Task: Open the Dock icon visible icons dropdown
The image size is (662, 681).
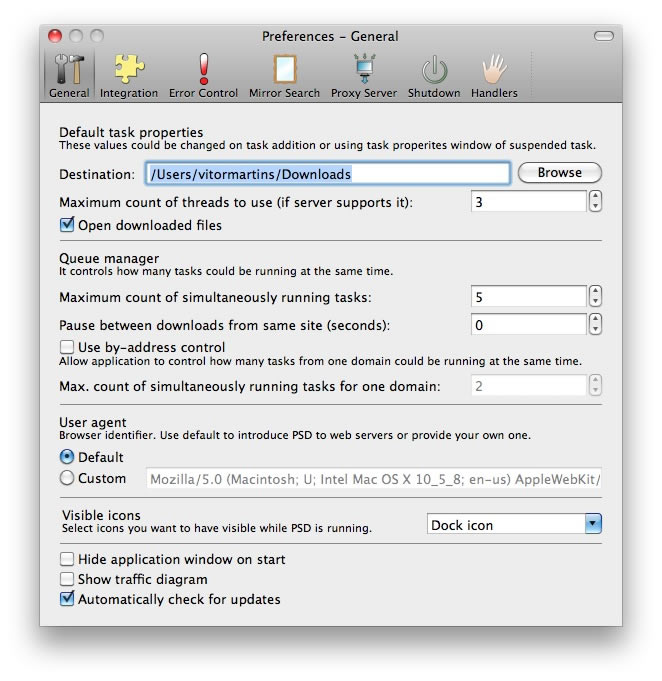Action: pos(514,524)
